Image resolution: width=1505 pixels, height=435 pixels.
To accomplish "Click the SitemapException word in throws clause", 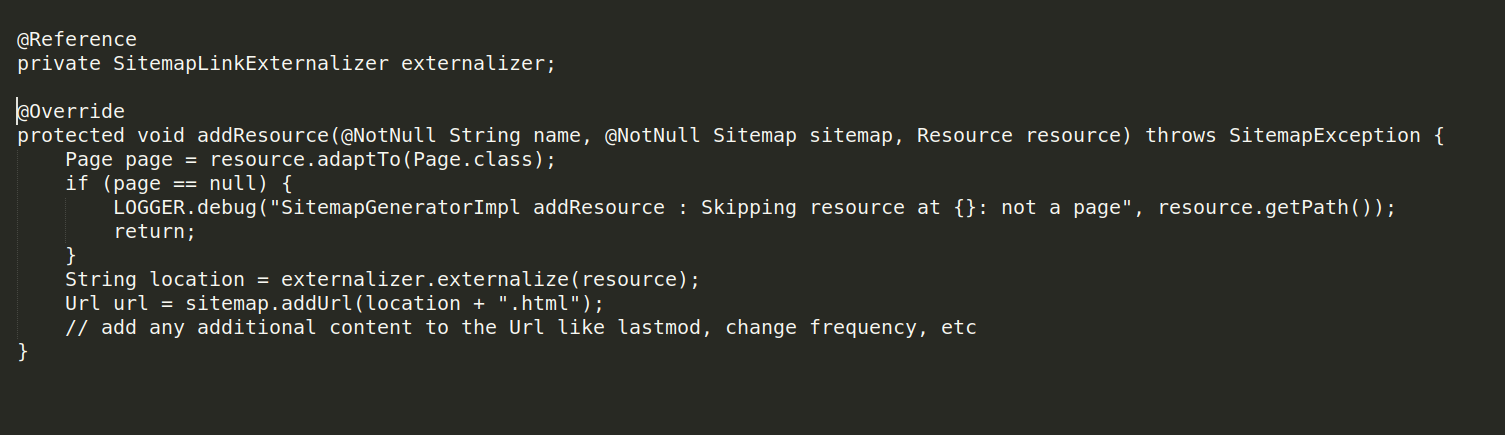I will pos(1325,136).
